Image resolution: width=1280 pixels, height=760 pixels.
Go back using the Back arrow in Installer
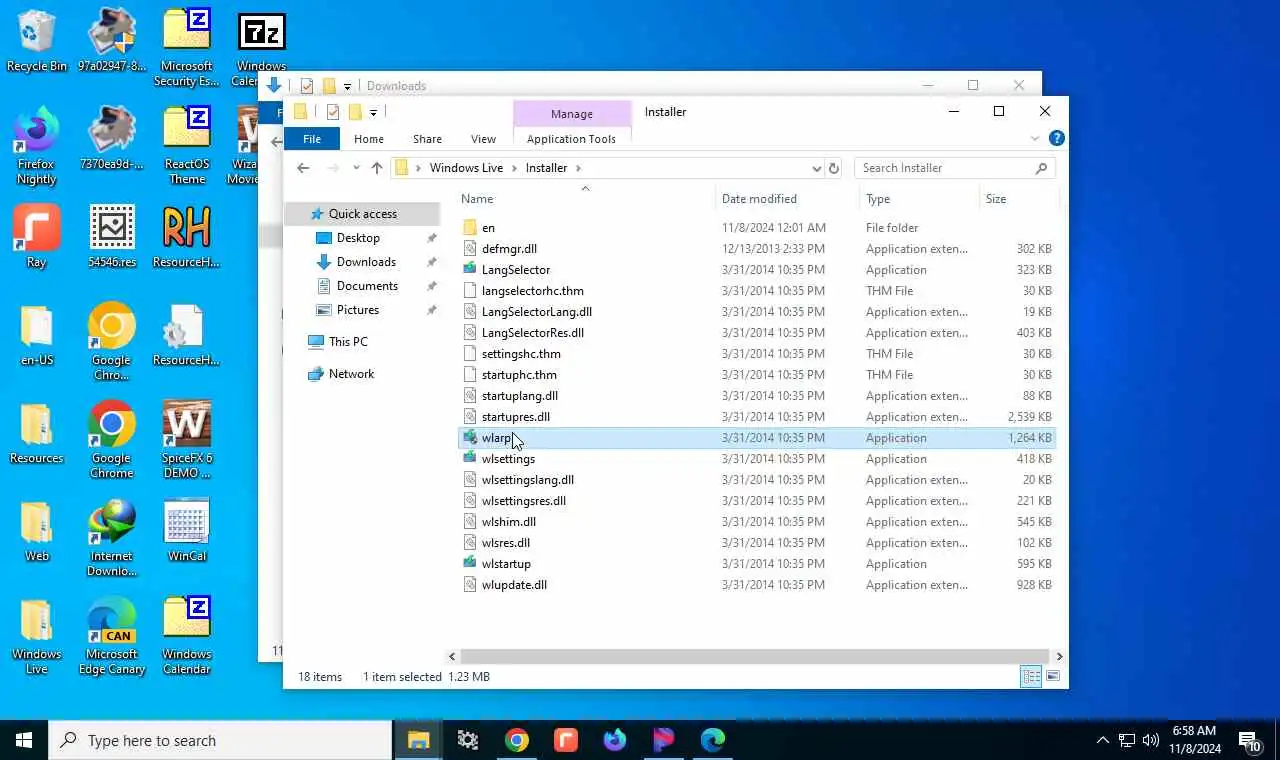click(x=303, y=168)
